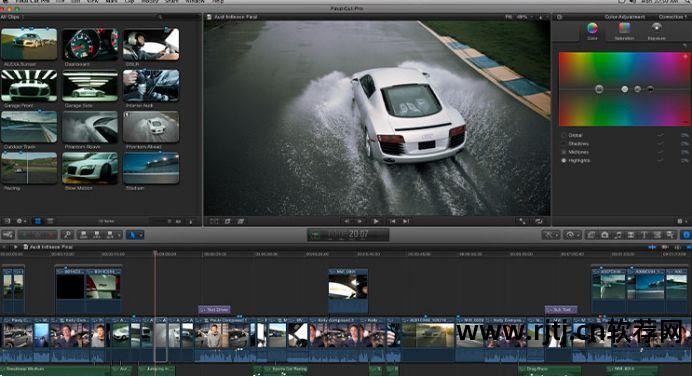Viewport: 692px width, 377px height.
Task: Open the tool selector dropdown arrow
Action: [x=140, y=235]
